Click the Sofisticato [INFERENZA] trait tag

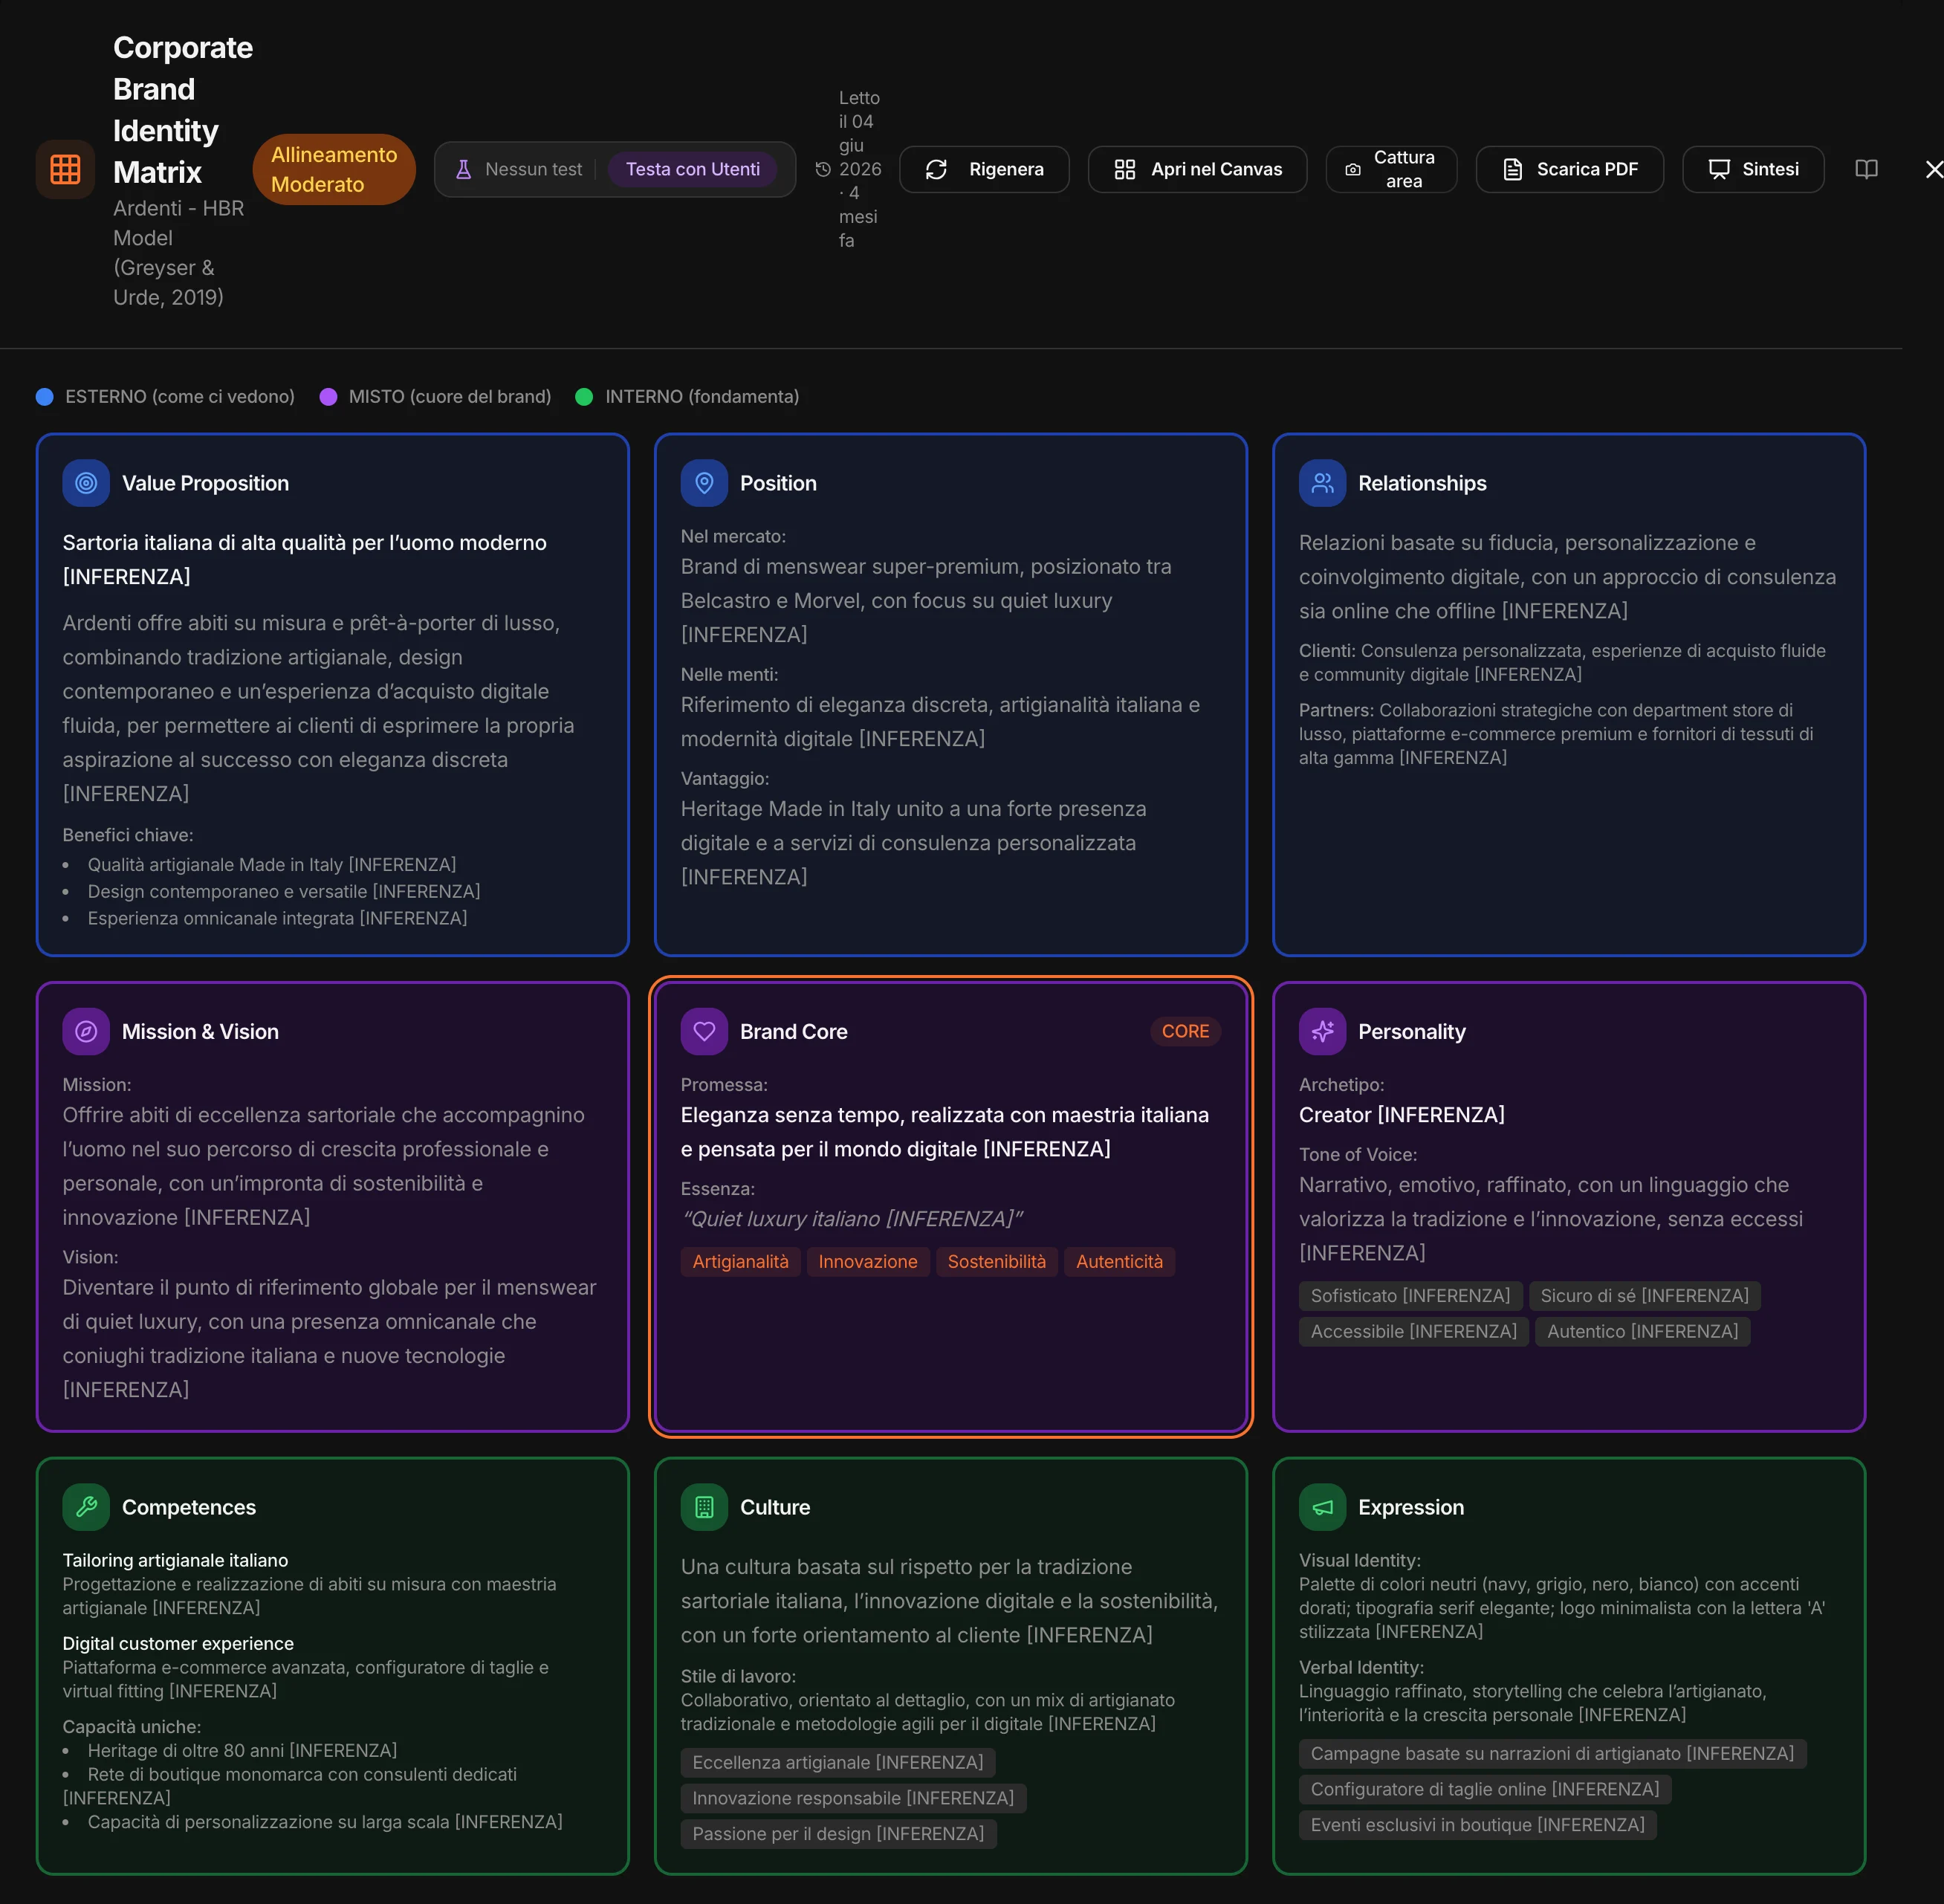click(x=1410, y=1295)
